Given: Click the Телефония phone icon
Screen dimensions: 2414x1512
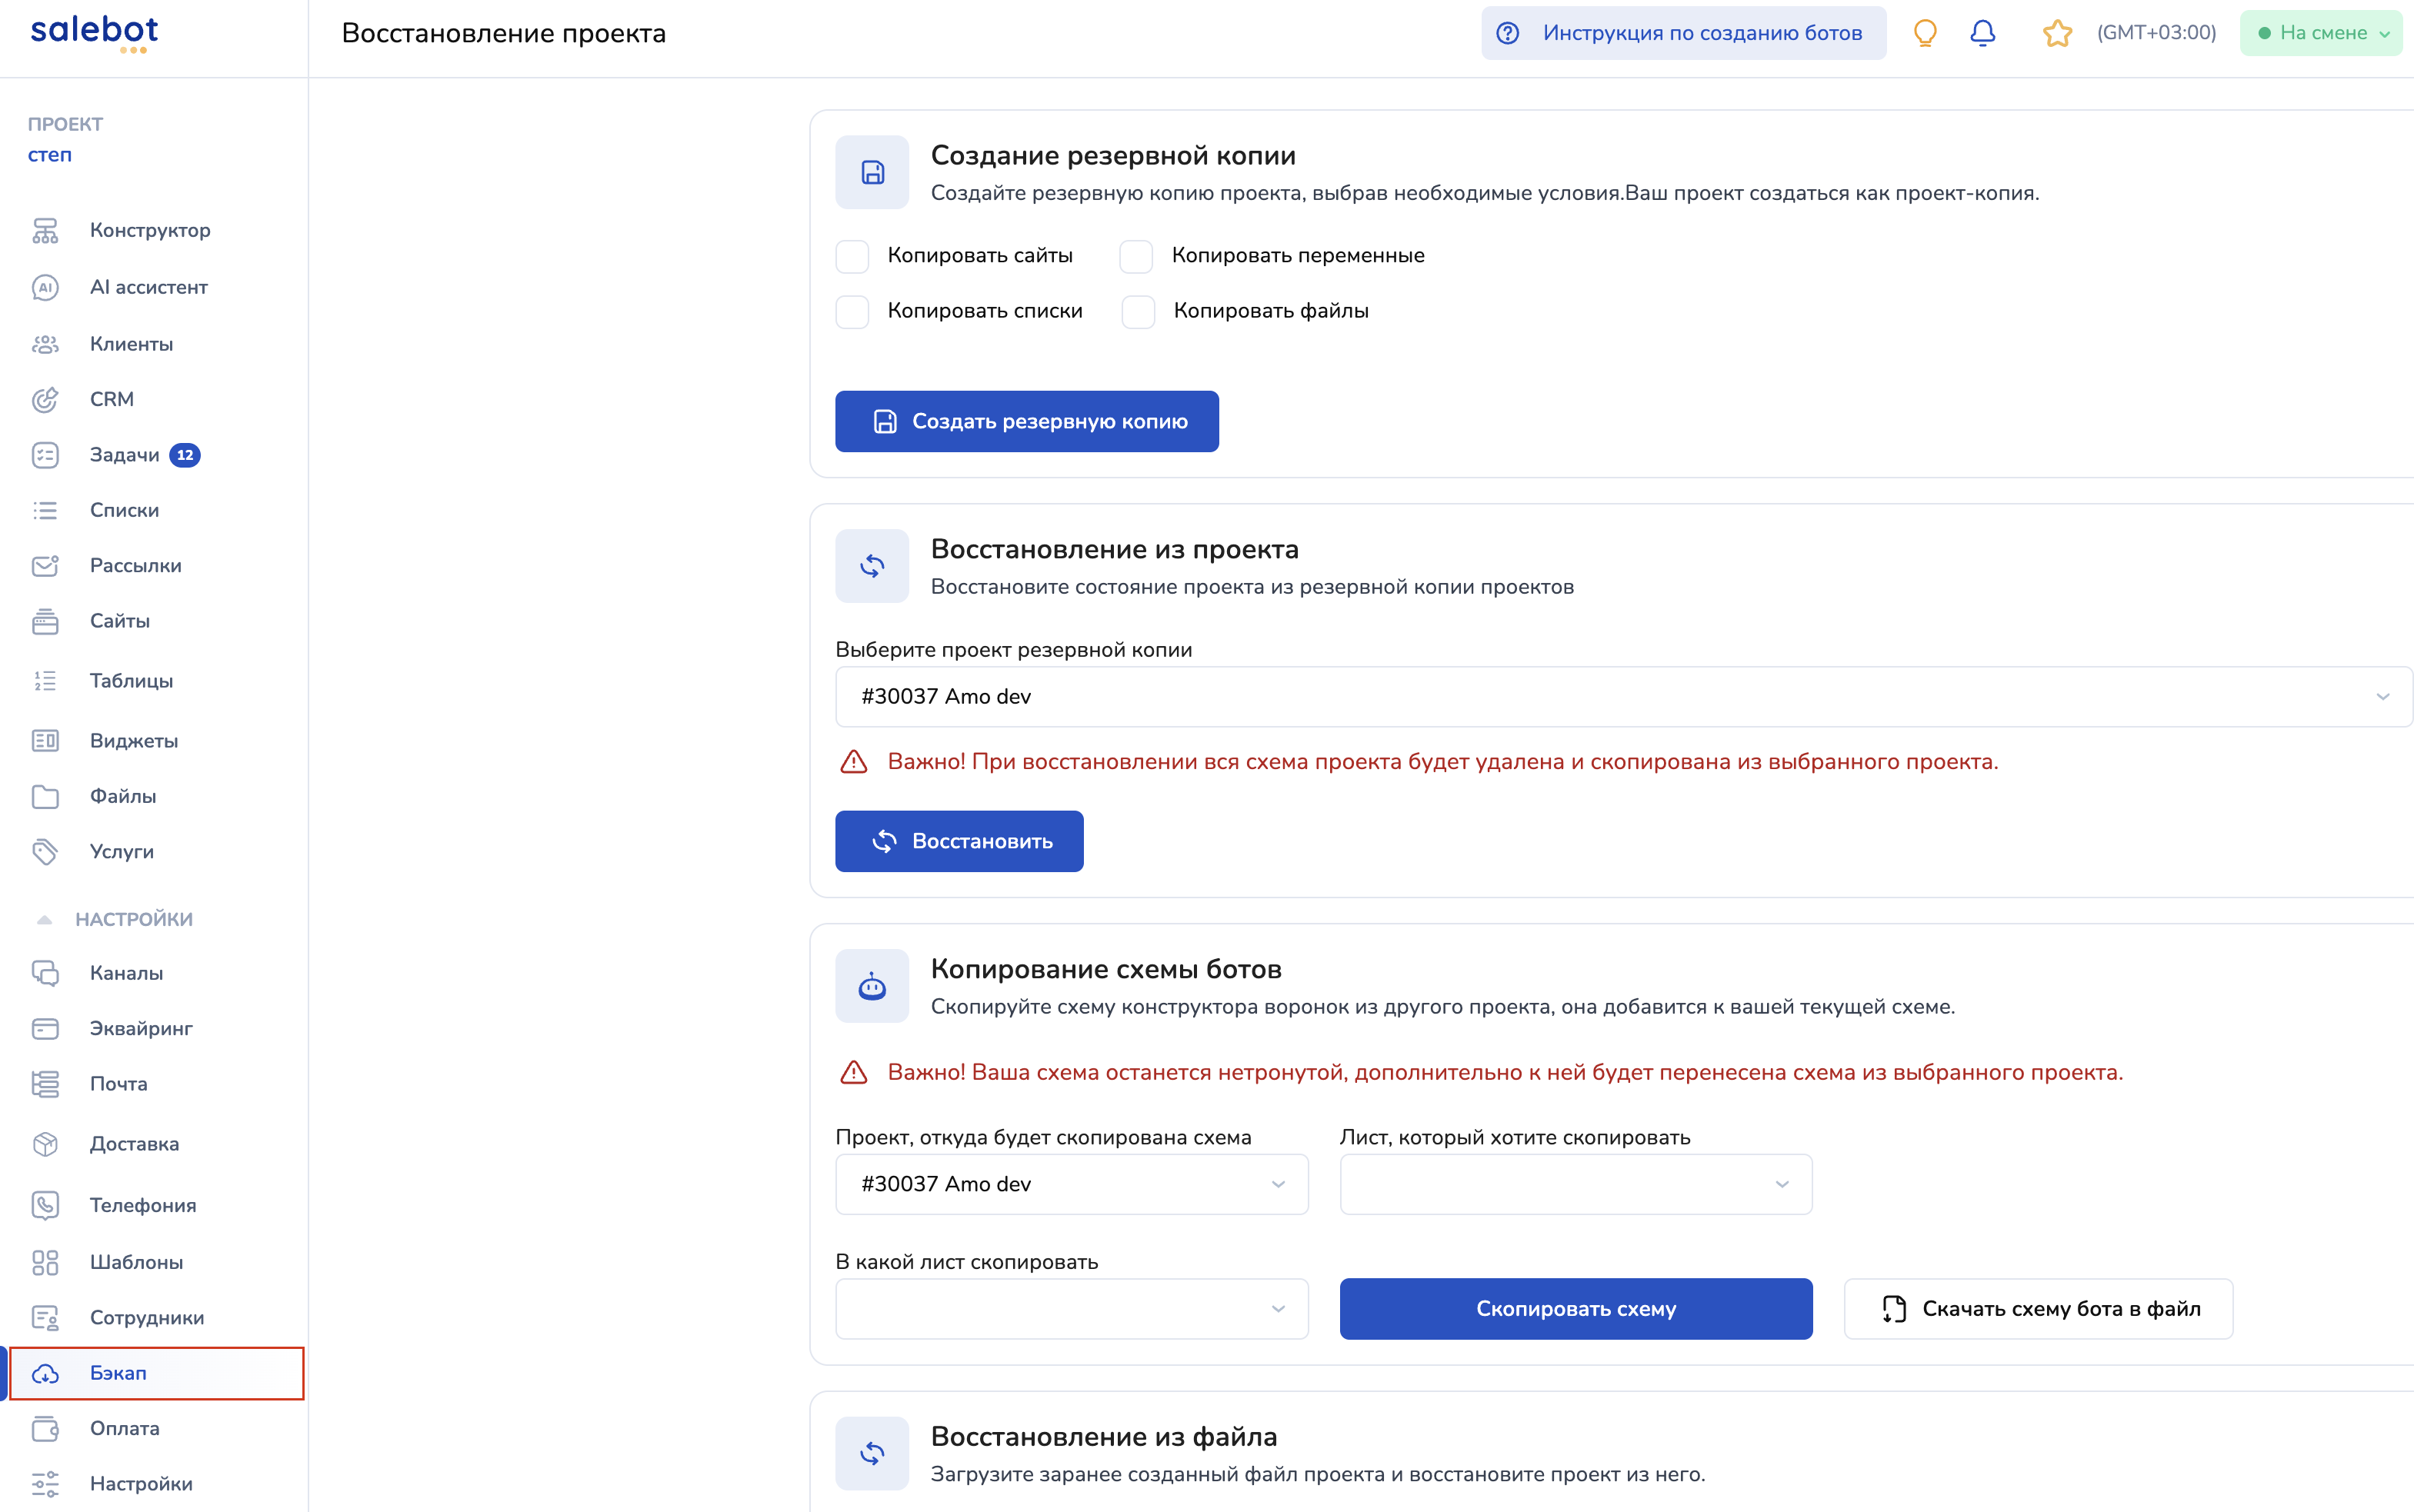Looking at the screenshot, I should pos(45,1205).
